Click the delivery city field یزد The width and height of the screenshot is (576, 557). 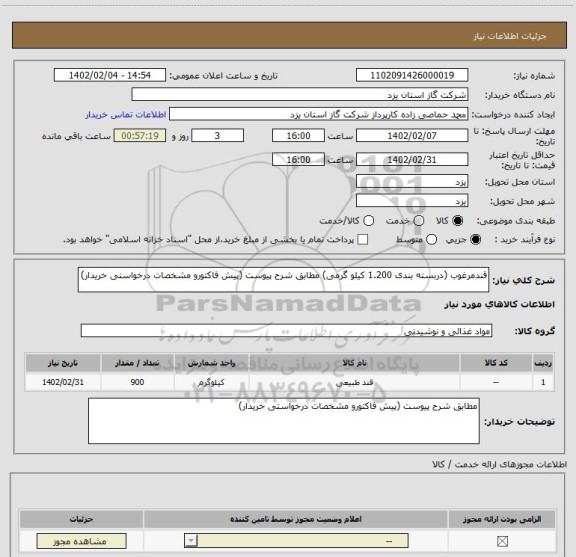pyautogui.click(x=412, y=201)
